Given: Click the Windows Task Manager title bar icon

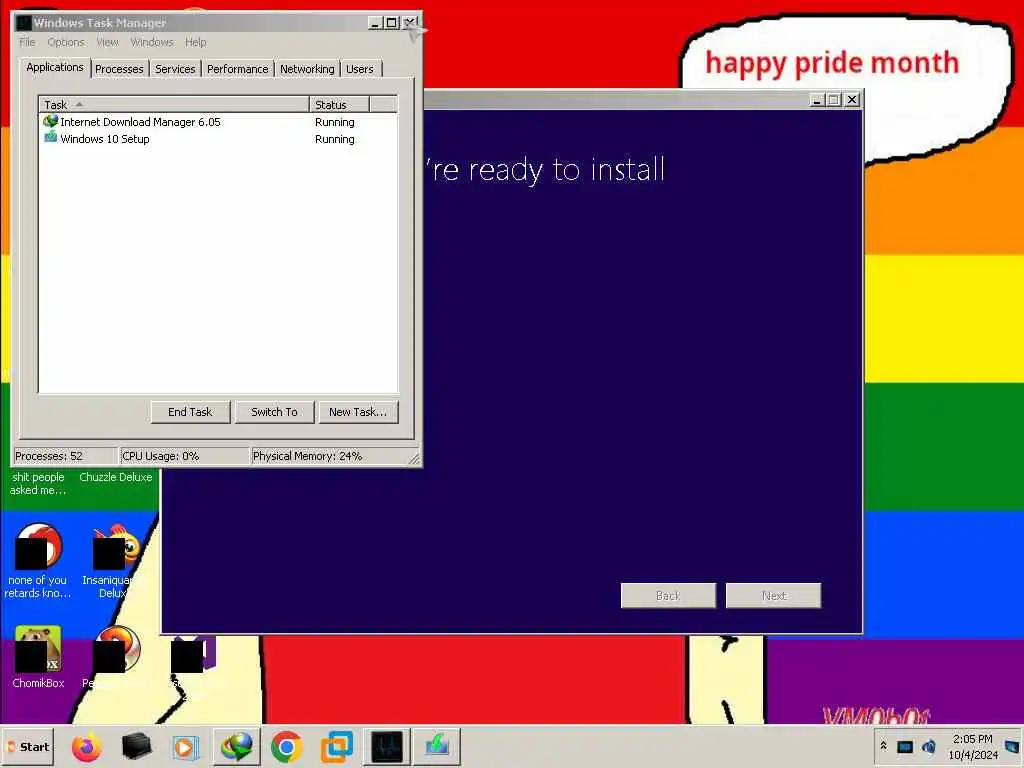Looking at the screenshot, I should pos(24,23).
